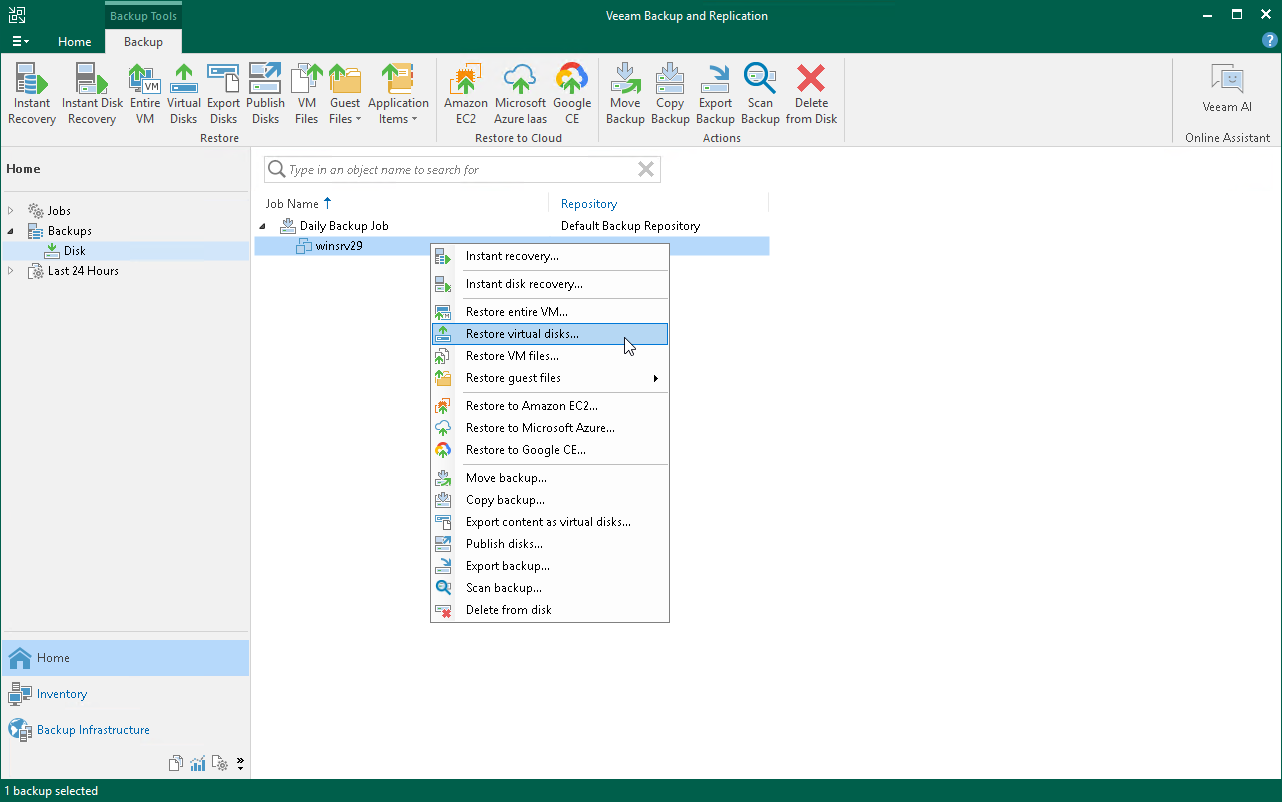Launch Instant Recovery from the ribbon
The height and width of the screenshot is (802, 1282).
[x=32, y=94]
